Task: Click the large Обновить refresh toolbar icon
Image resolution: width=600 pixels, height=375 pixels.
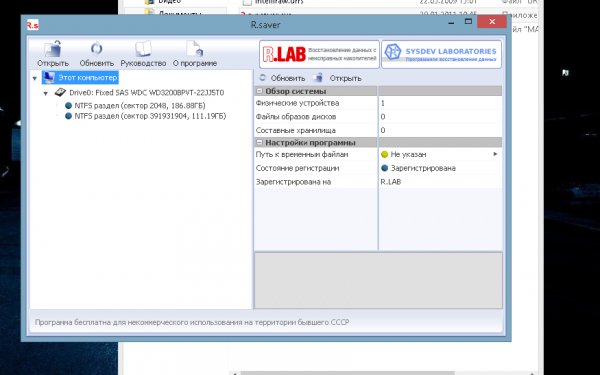Action: [x=96, y=49]
